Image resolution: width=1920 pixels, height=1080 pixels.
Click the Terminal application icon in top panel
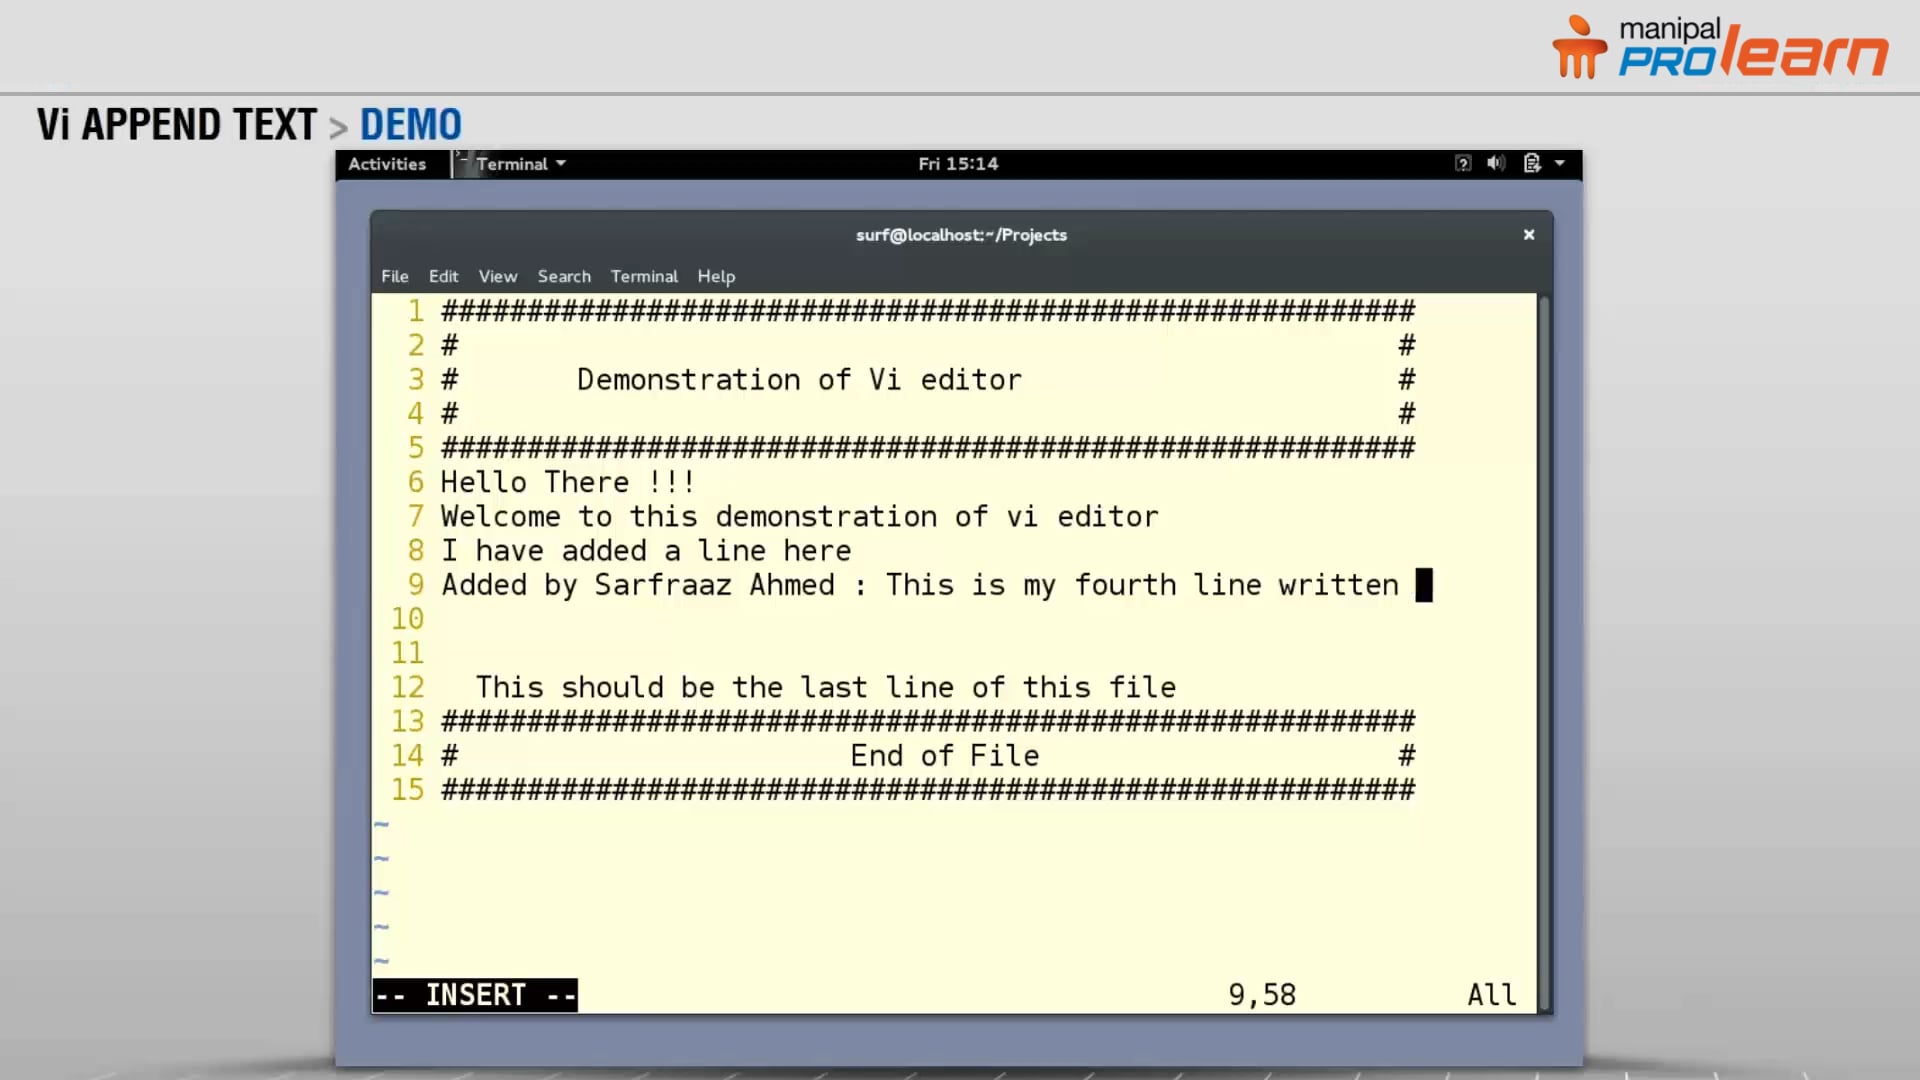(x=462, y=161)
